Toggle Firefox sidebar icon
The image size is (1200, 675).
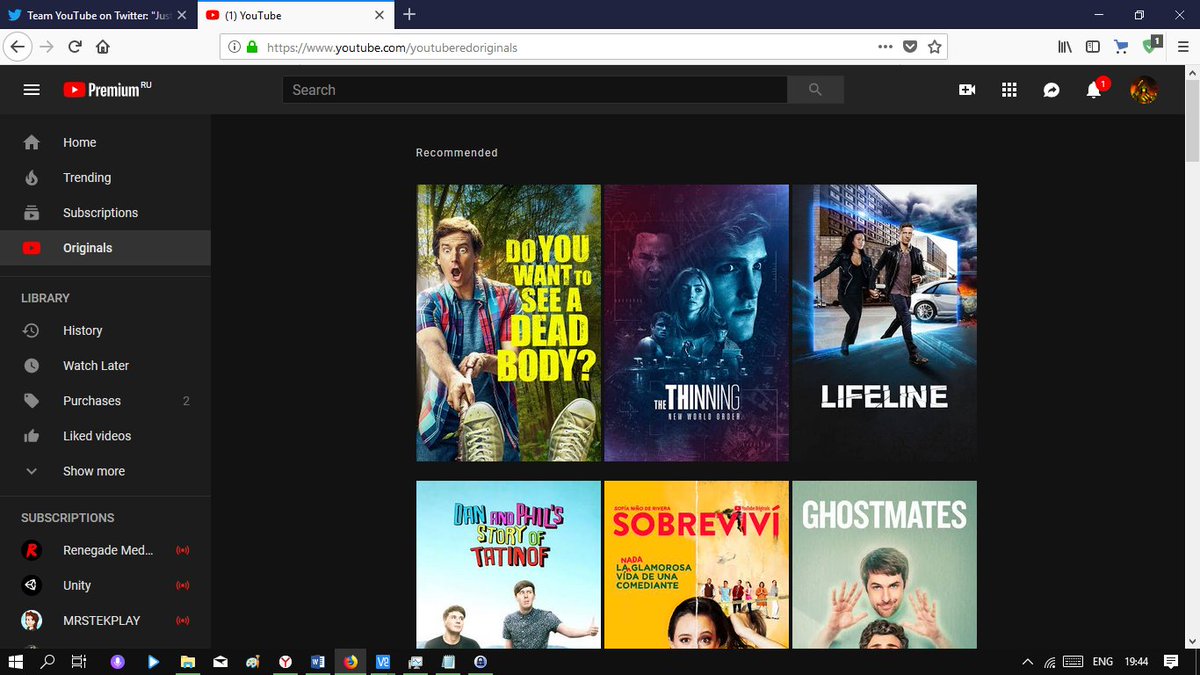[1093, 46]
